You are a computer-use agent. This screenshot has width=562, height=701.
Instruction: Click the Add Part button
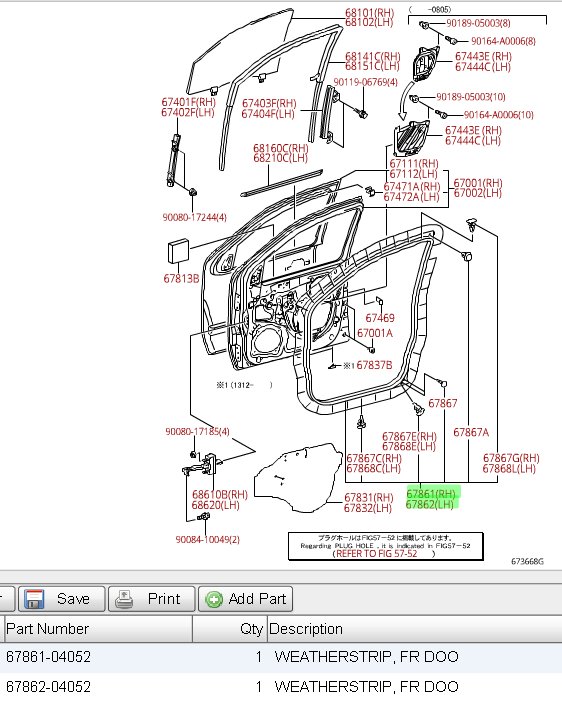(x=245, y=599)
